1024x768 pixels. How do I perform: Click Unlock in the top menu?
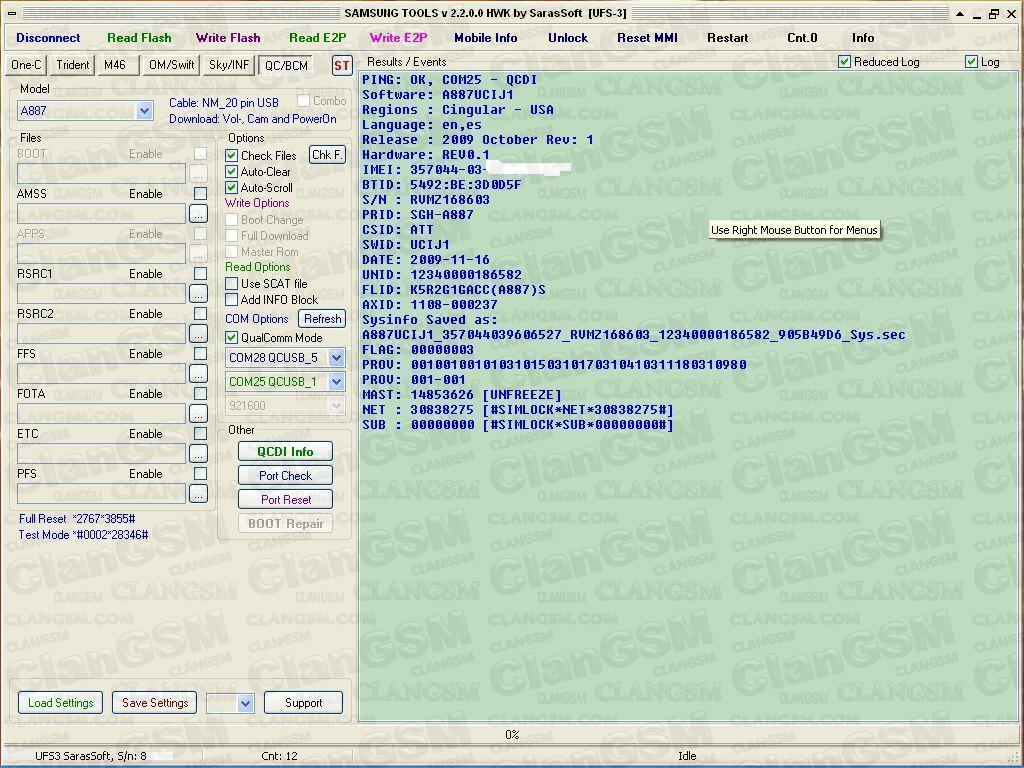click(x=568, y=38)
